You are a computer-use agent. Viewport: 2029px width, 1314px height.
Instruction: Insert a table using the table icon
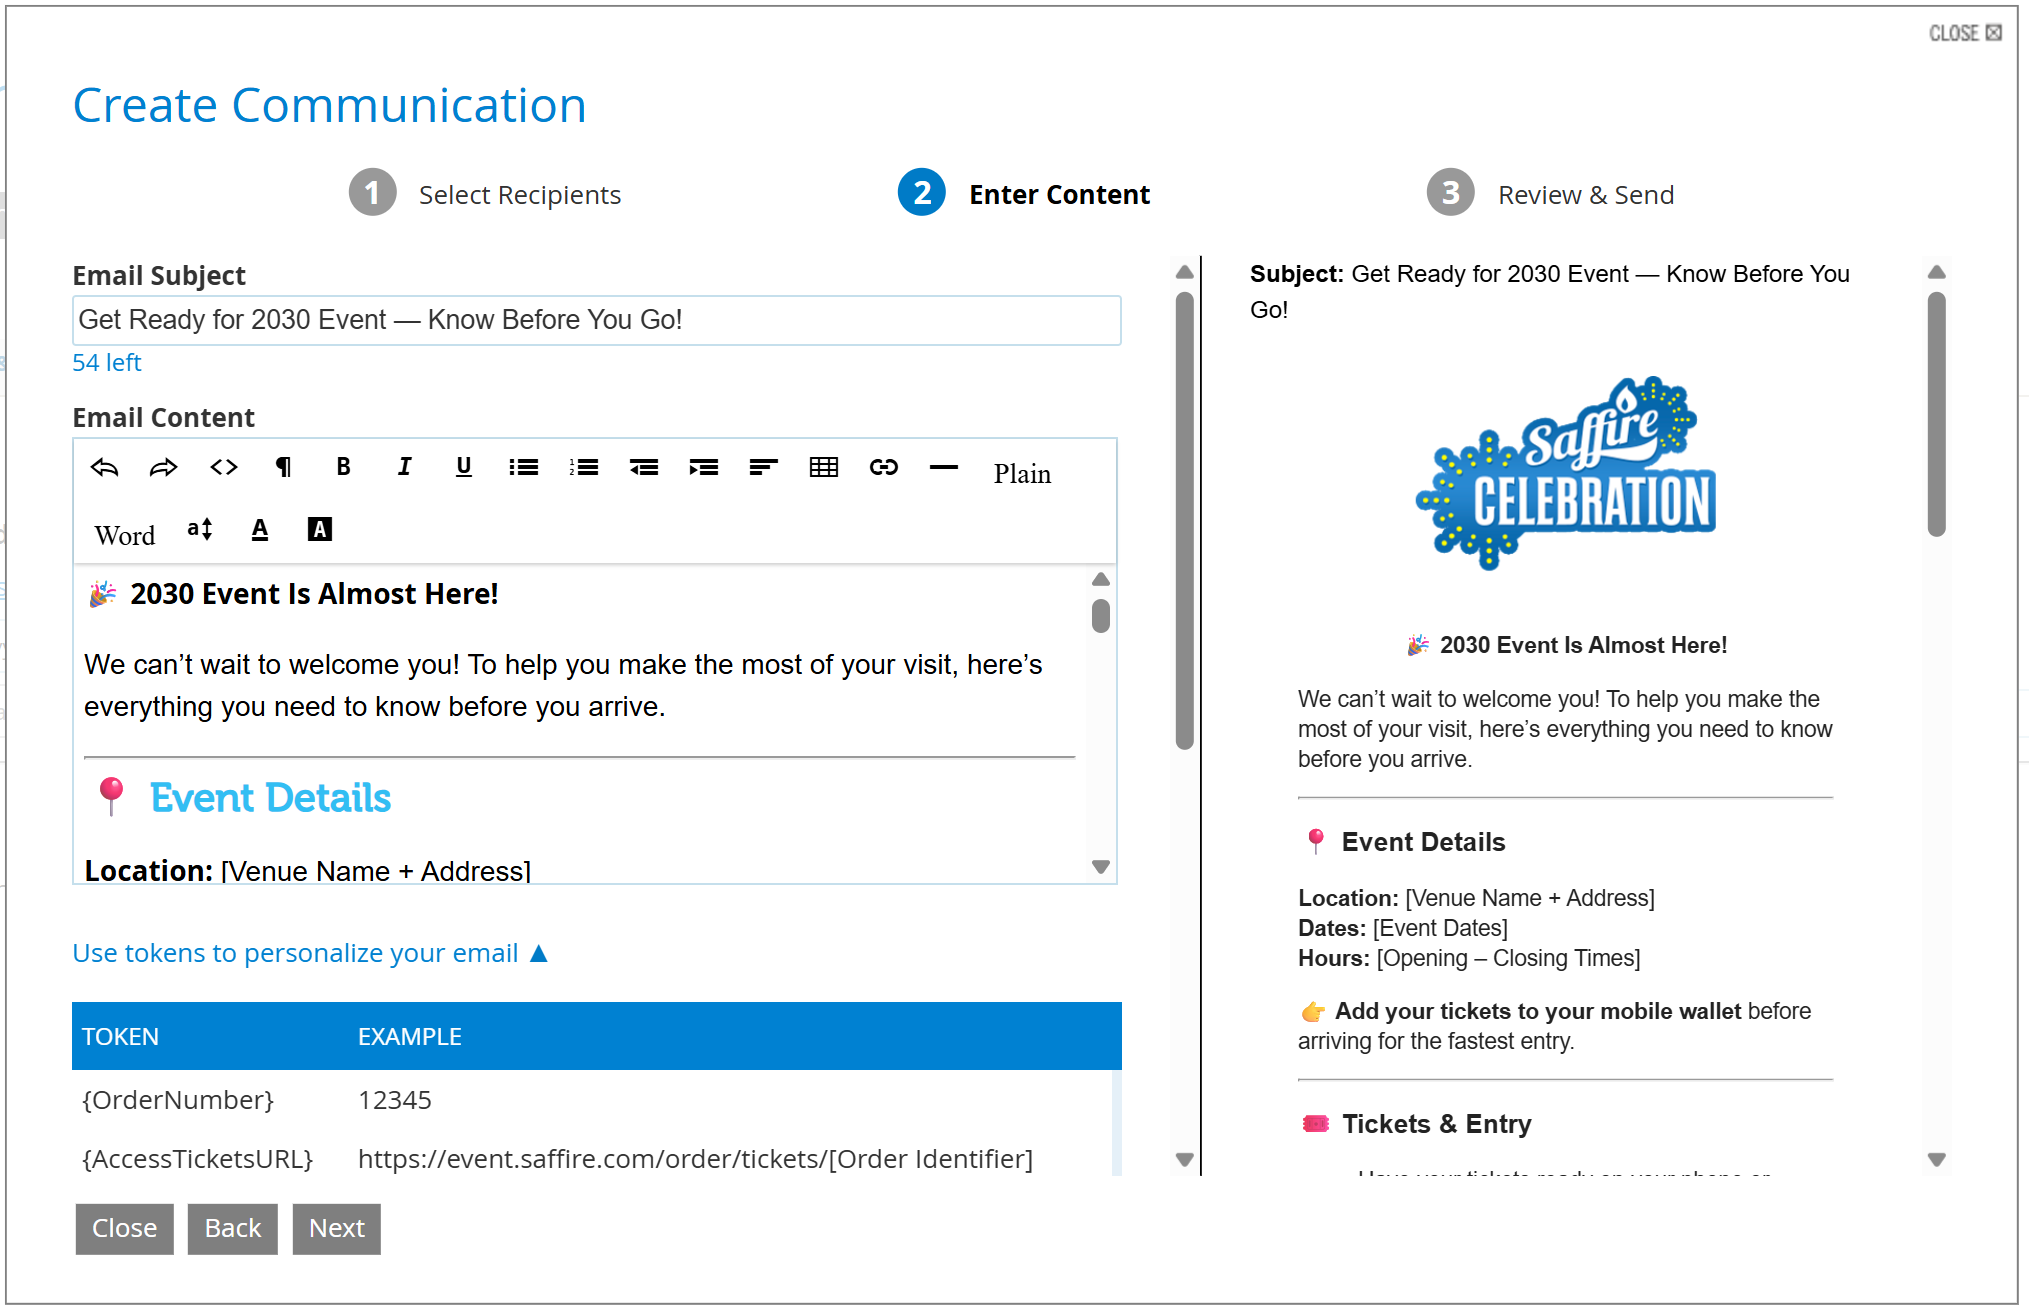coord(823,467)
